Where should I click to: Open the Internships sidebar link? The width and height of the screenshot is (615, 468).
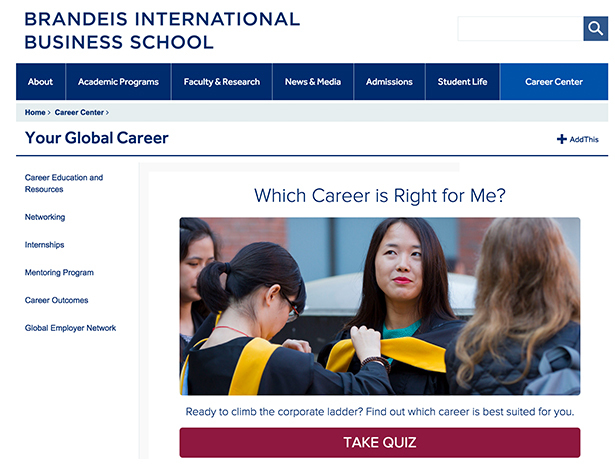(44, 245)
